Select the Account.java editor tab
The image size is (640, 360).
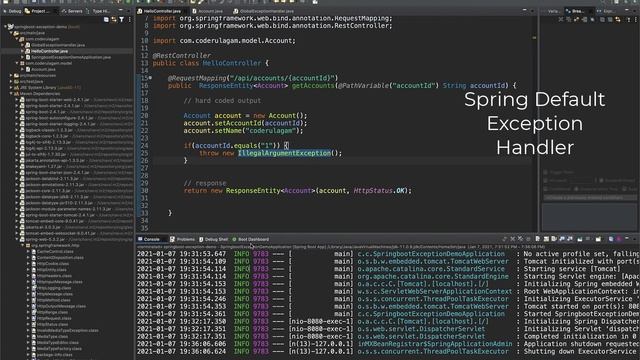coord(208,11)
